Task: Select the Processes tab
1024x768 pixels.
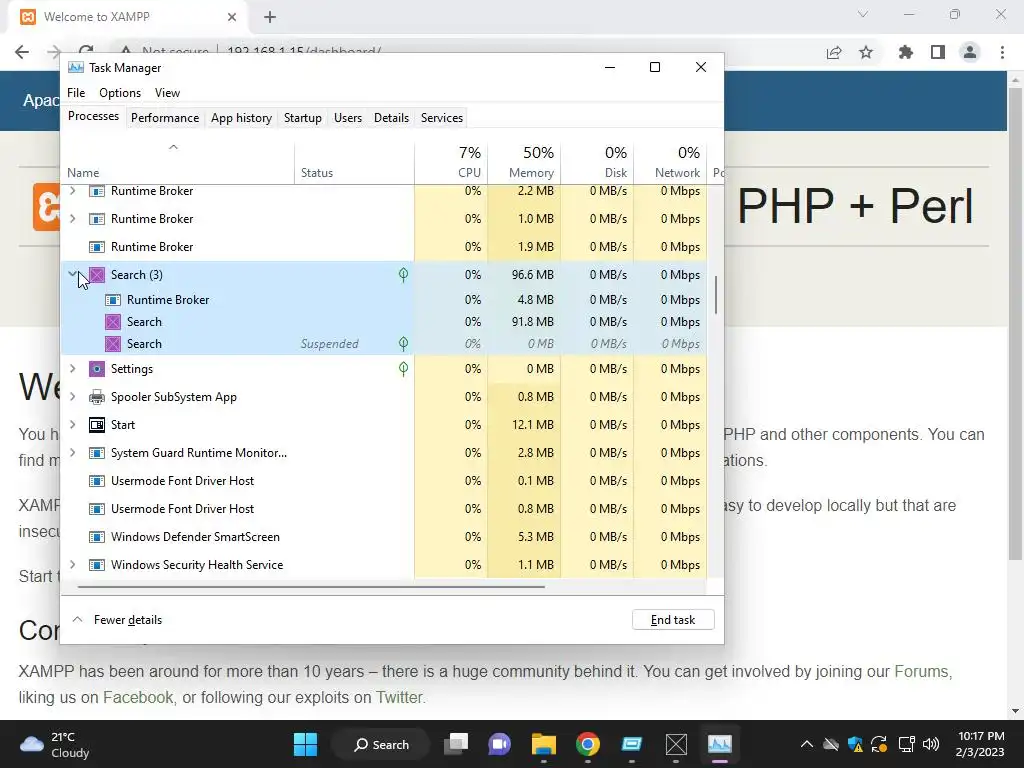Action: [x=93, y=116]
